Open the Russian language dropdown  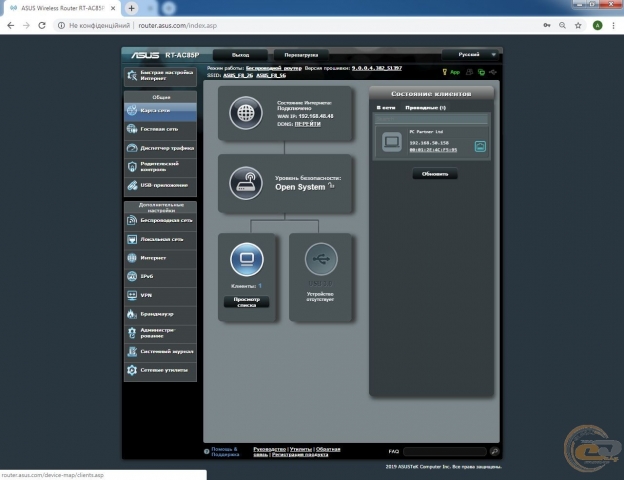[473, 54]
